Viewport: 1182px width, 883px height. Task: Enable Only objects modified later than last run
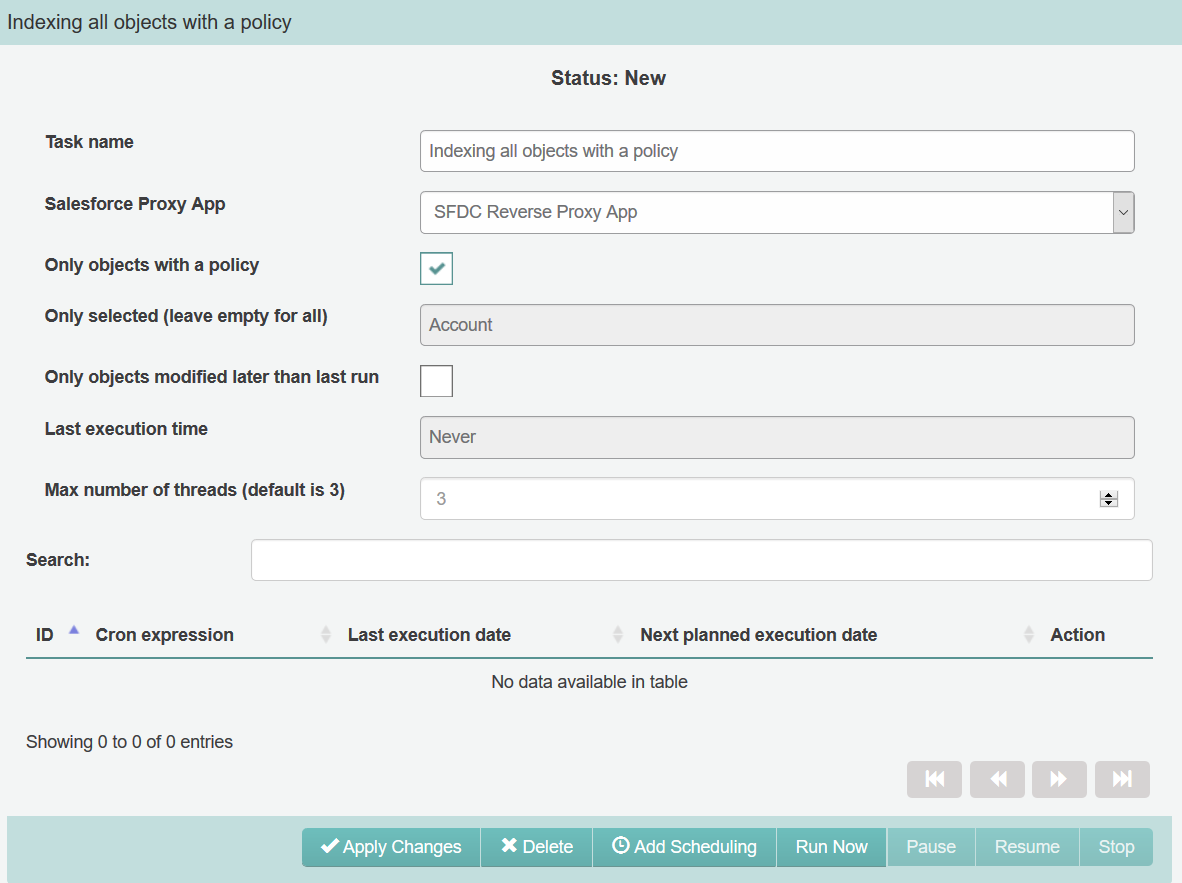436,381
